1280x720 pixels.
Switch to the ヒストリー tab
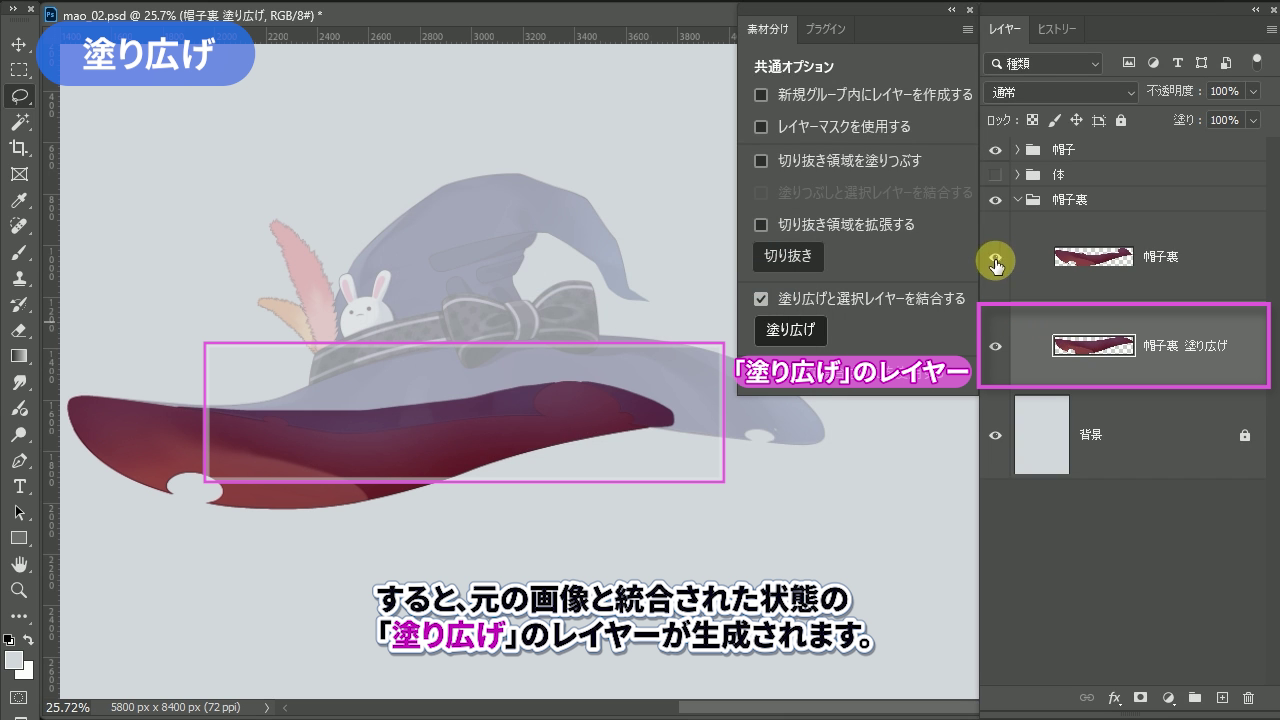coord(1057,29)
